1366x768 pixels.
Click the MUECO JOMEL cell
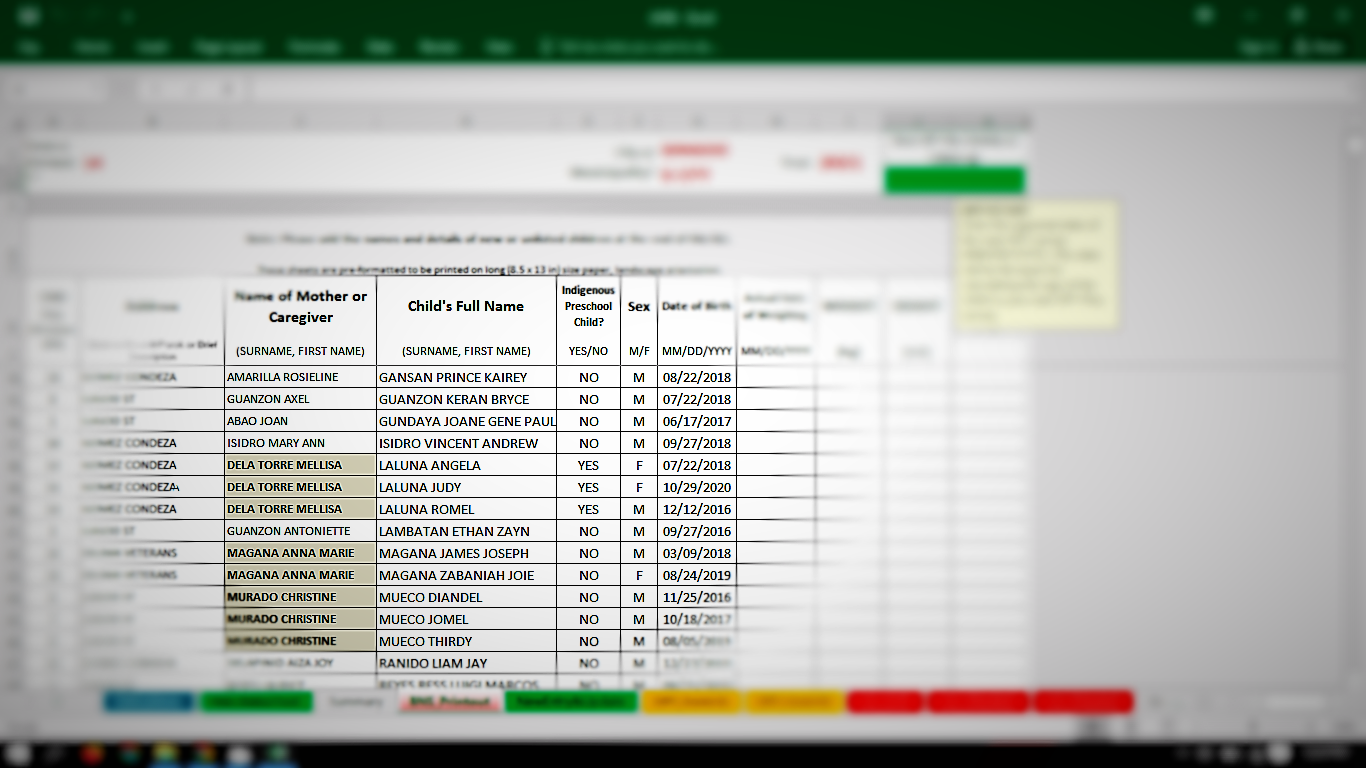(466, 619)
